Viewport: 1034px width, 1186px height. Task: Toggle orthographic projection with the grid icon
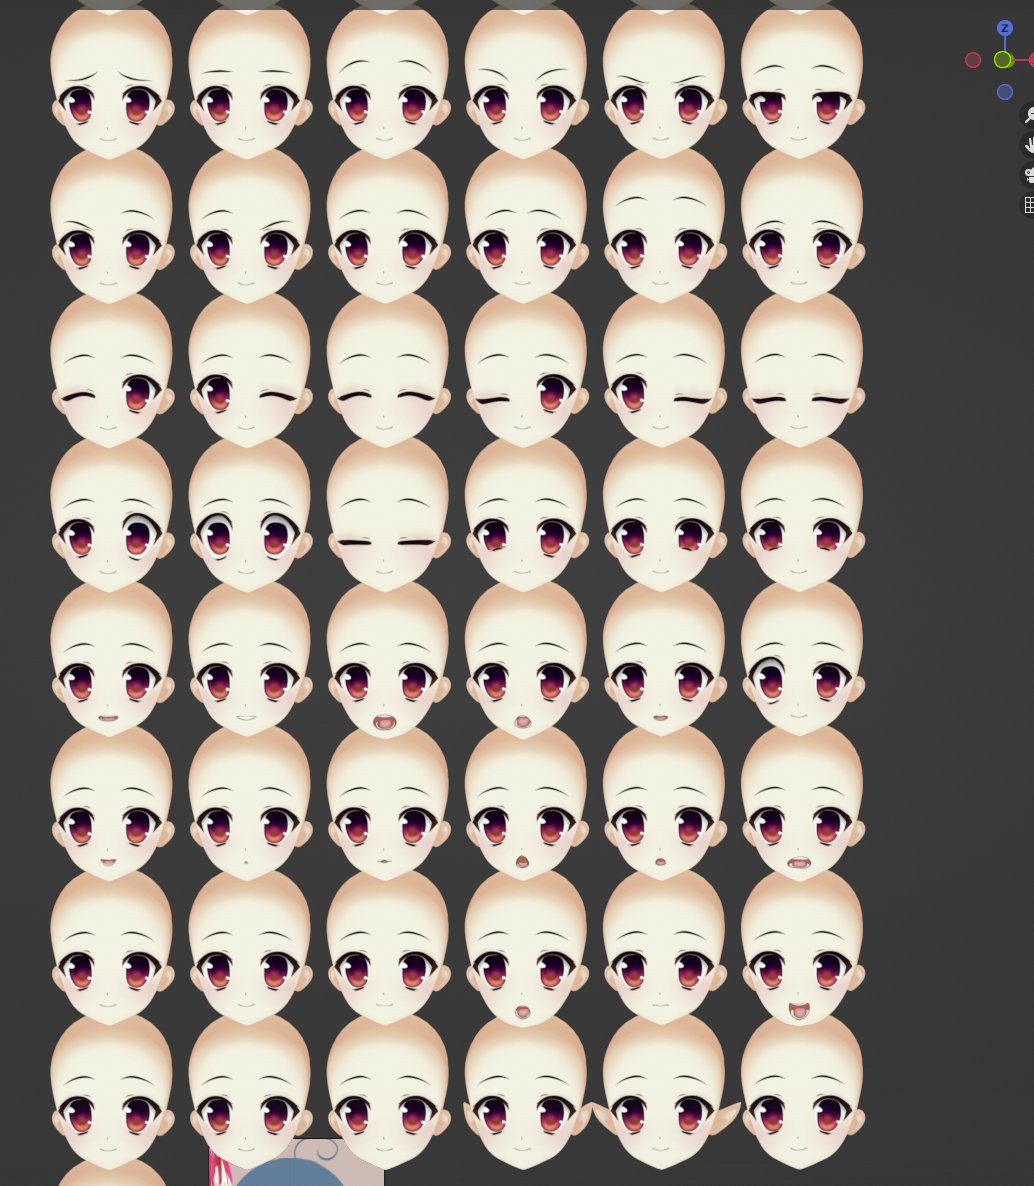[1030, 204]
